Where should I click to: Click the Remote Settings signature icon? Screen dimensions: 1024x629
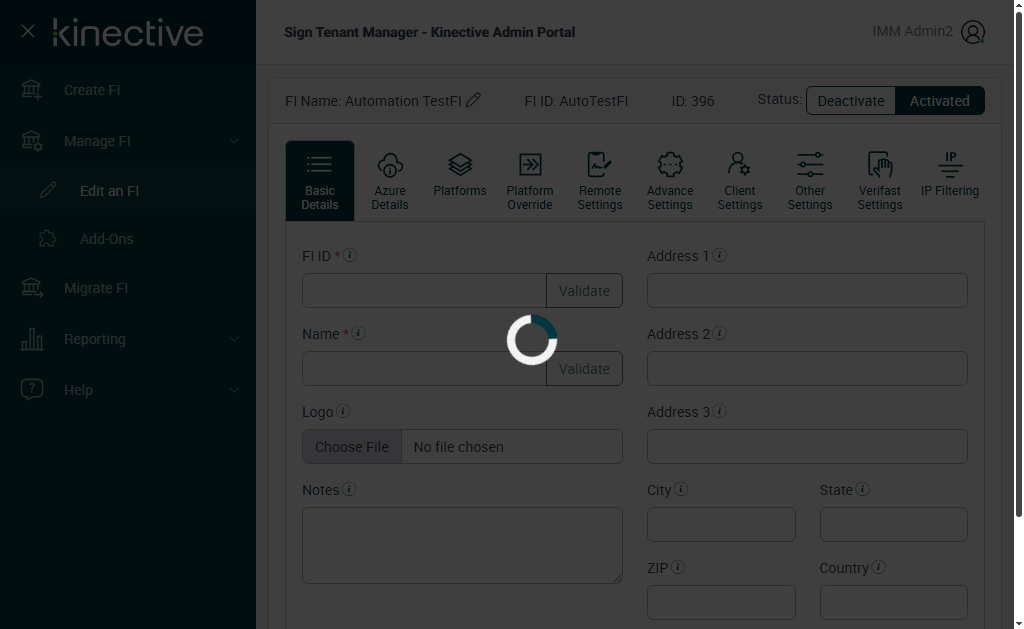[x=600, y=165]
